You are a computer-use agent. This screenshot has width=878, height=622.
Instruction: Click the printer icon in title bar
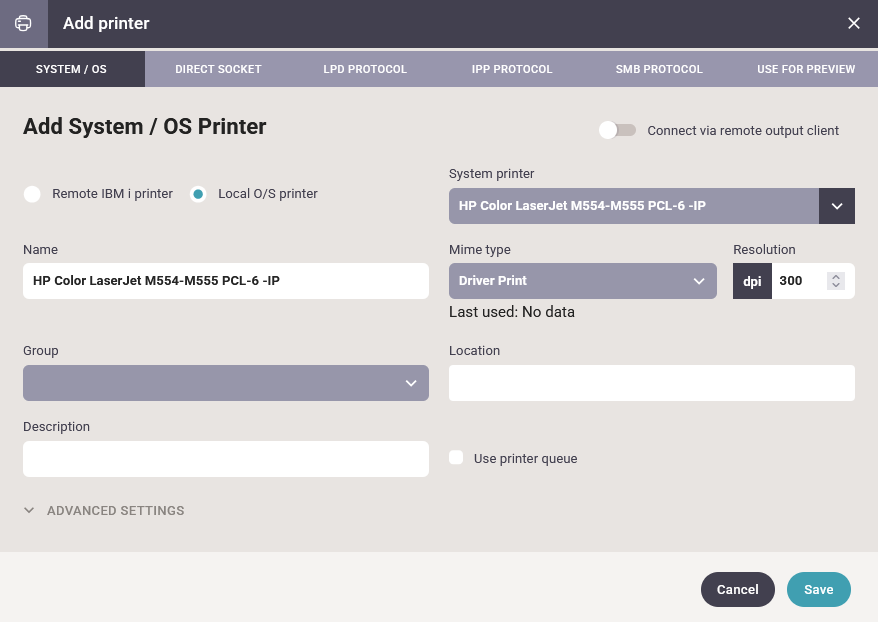23,23
